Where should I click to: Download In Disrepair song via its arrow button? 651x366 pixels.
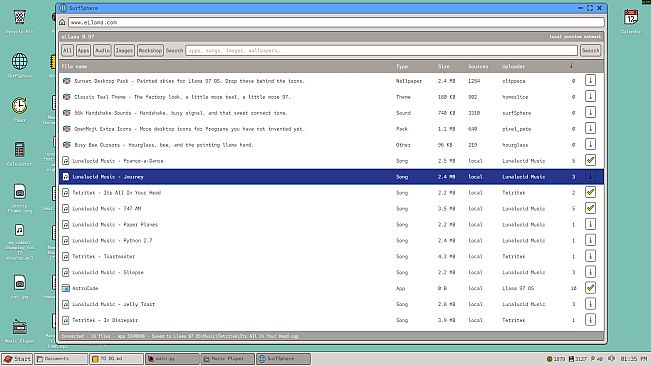pyautogui.click(x=590, y=320)
